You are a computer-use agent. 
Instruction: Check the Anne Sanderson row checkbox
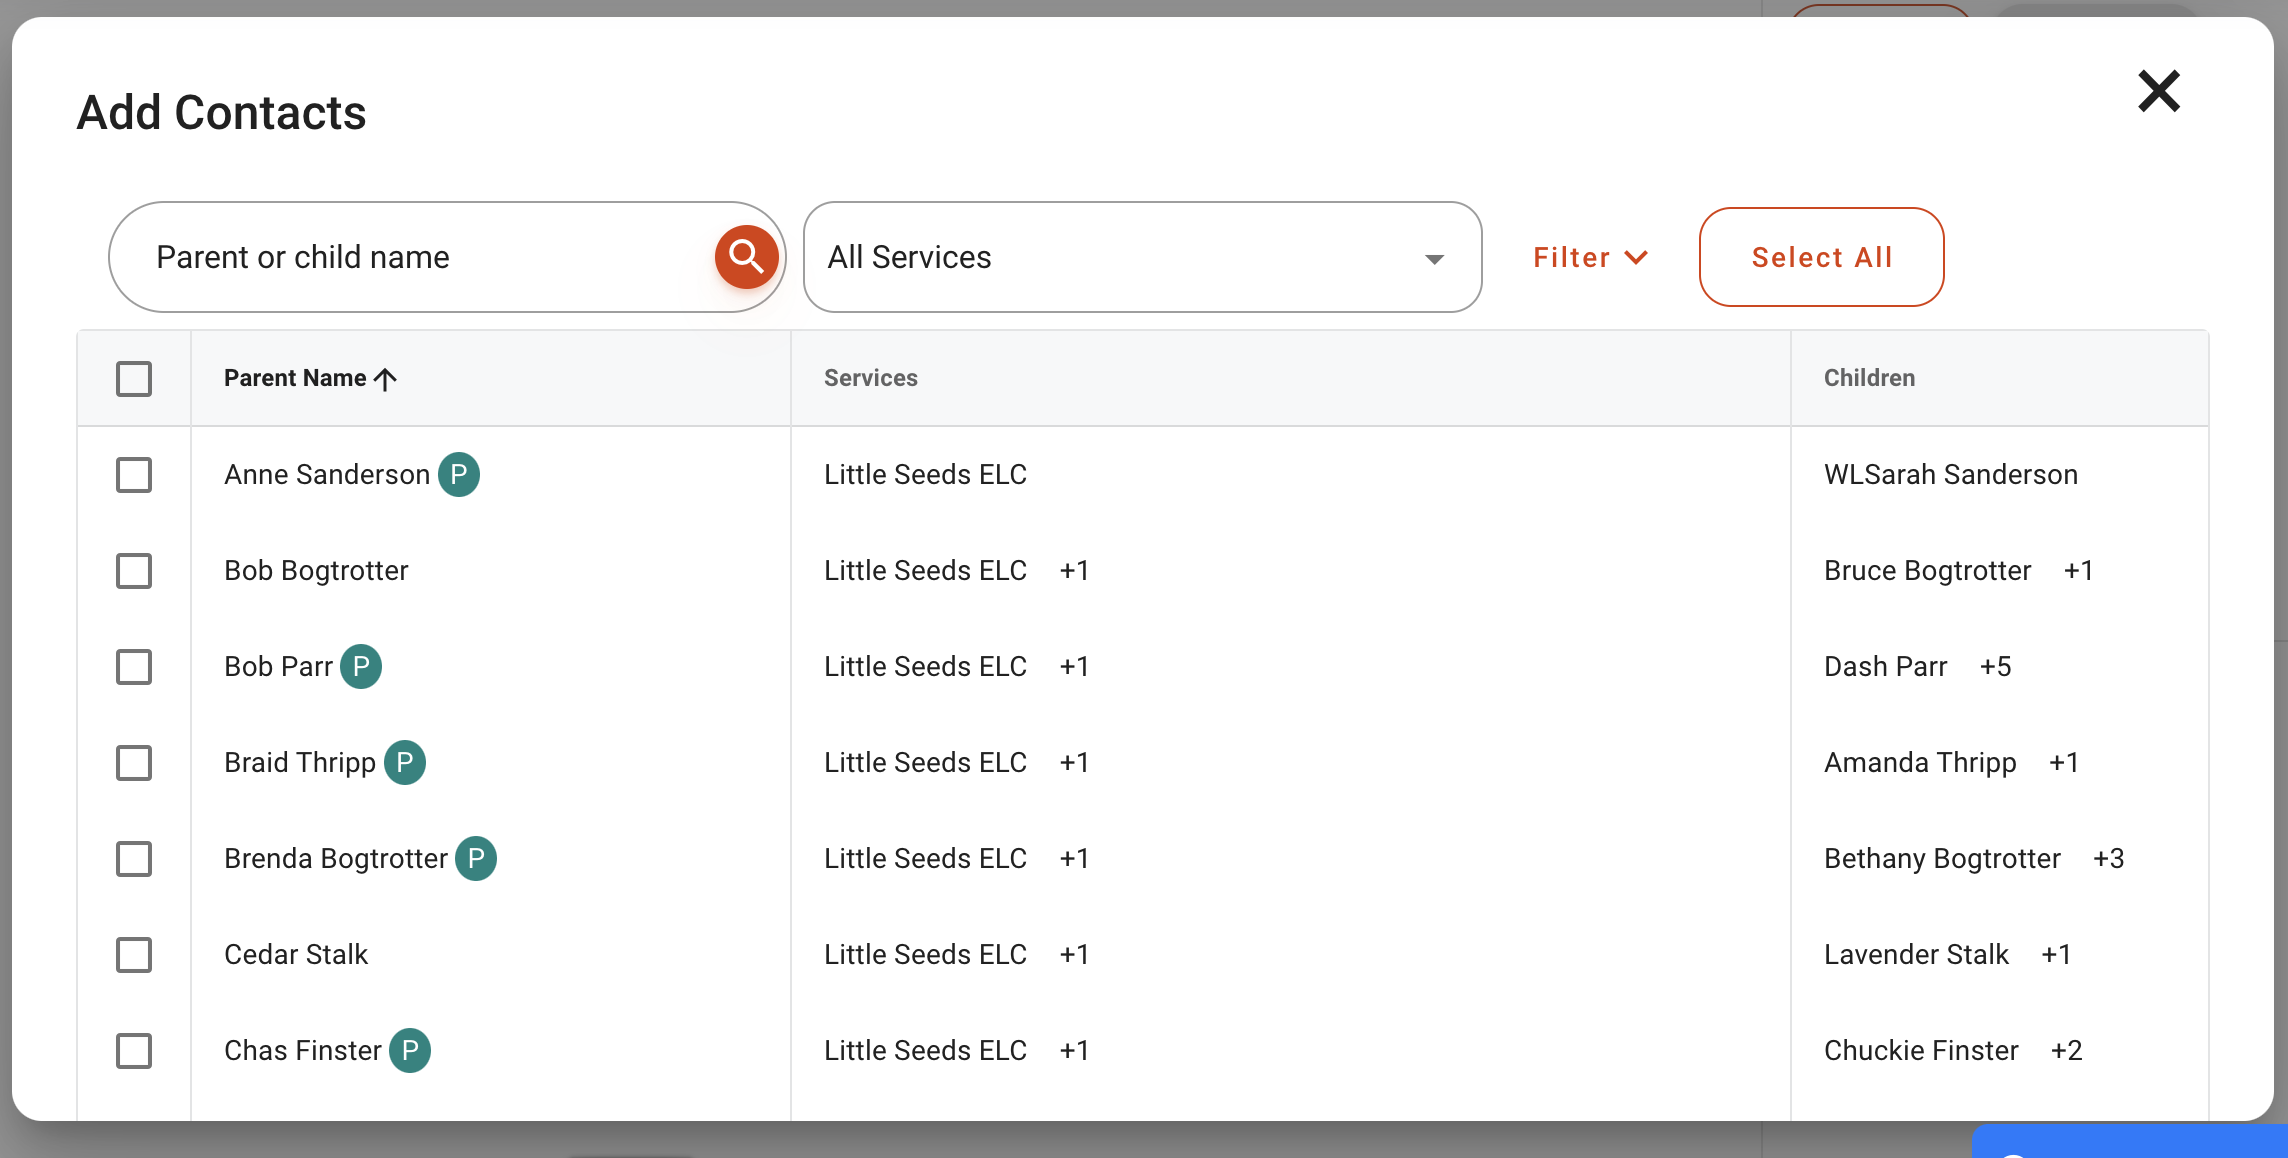134,475
